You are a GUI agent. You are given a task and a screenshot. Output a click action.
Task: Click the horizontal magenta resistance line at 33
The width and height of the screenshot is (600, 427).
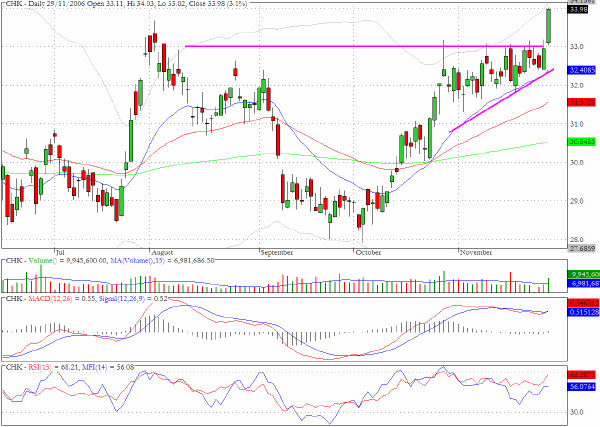click(364, 46)
